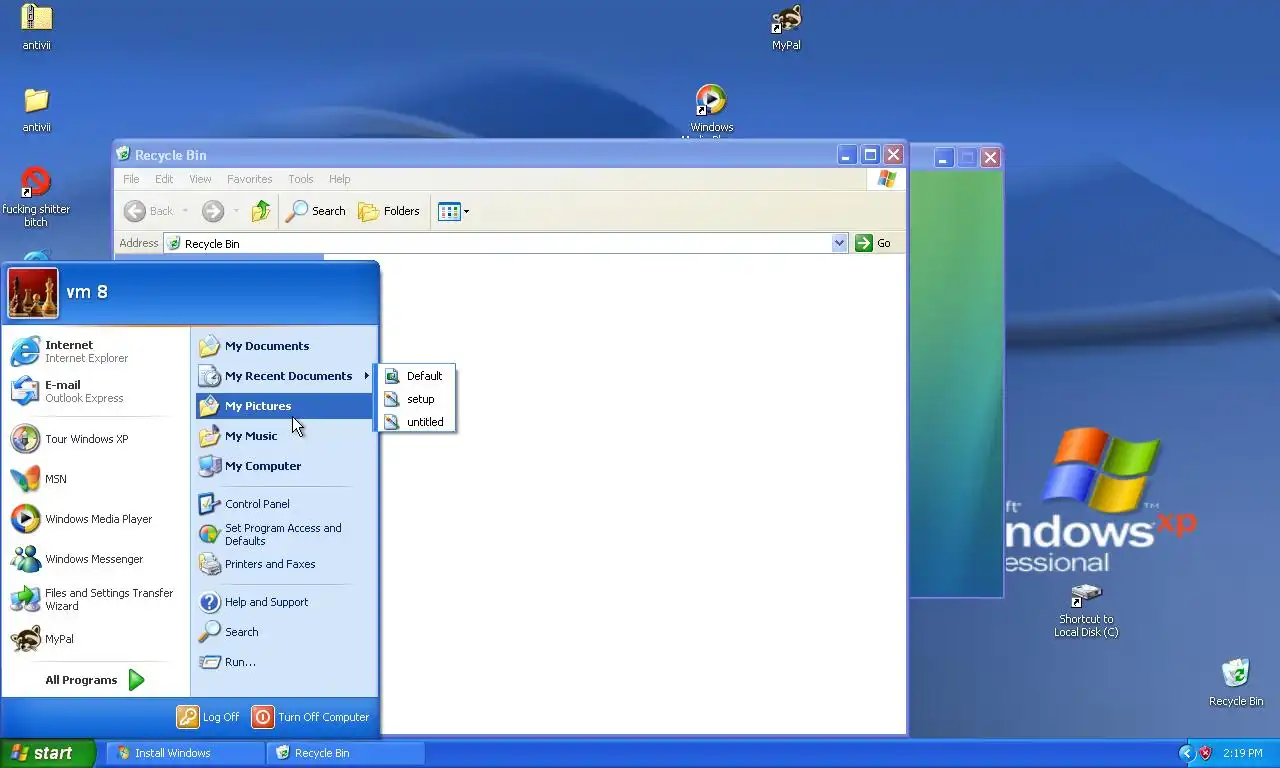
Task: Expand All Programs list
Action: point(95,680)
